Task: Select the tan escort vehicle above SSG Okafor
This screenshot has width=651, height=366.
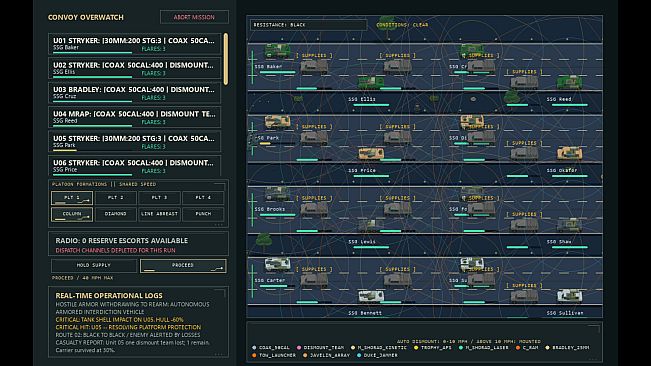Action: pos(569,153)
